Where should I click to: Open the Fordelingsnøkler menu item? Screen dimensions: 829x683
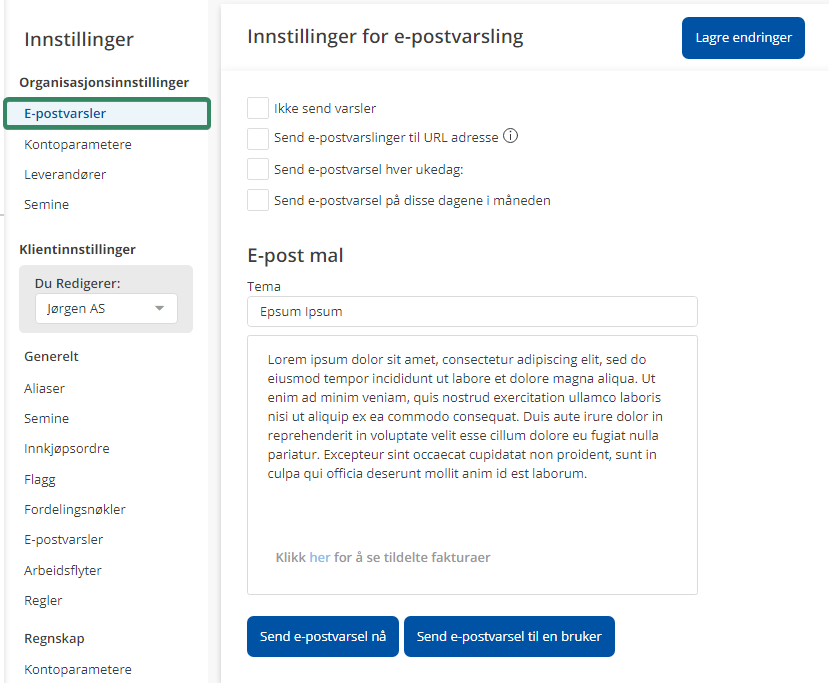tap(75, 509)
